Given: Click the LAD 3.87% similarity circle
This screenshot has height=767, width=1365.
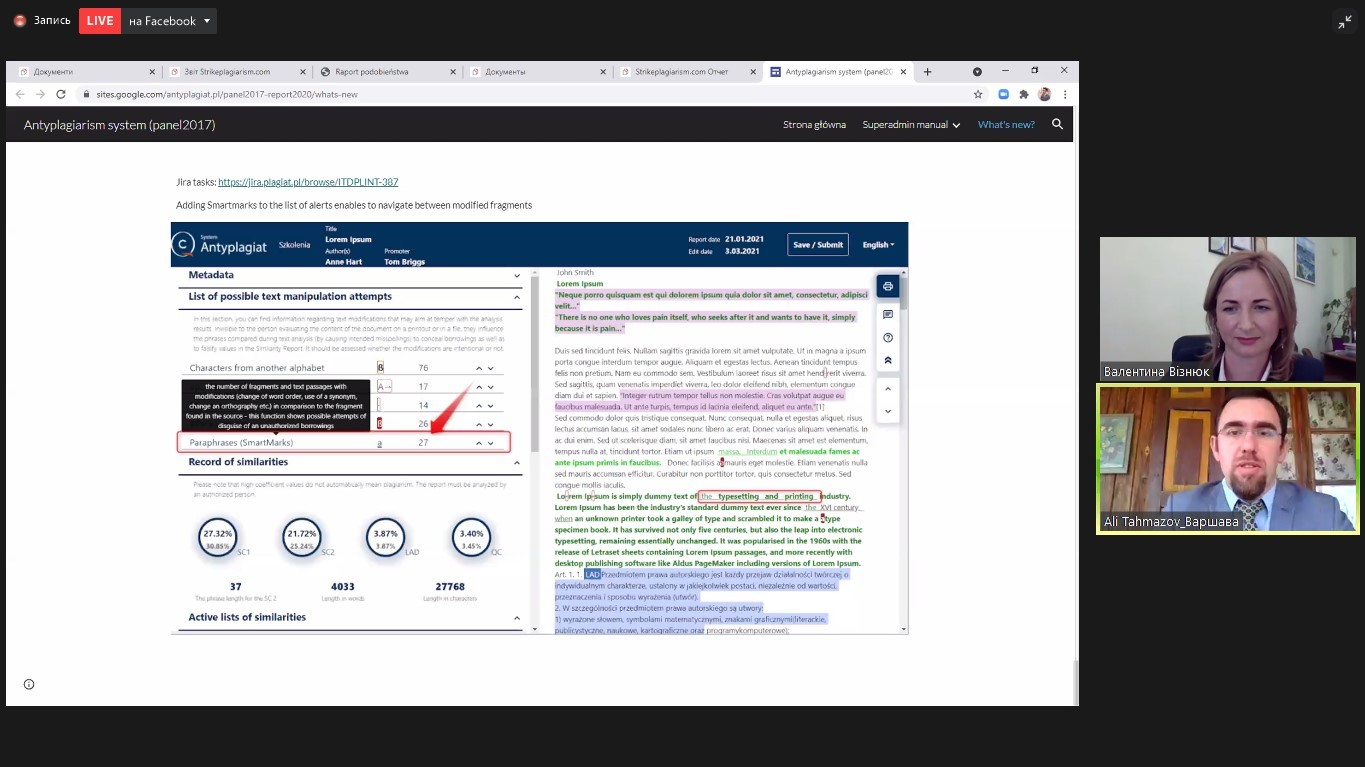Looking at the screenshot, I should coord(385,538).
